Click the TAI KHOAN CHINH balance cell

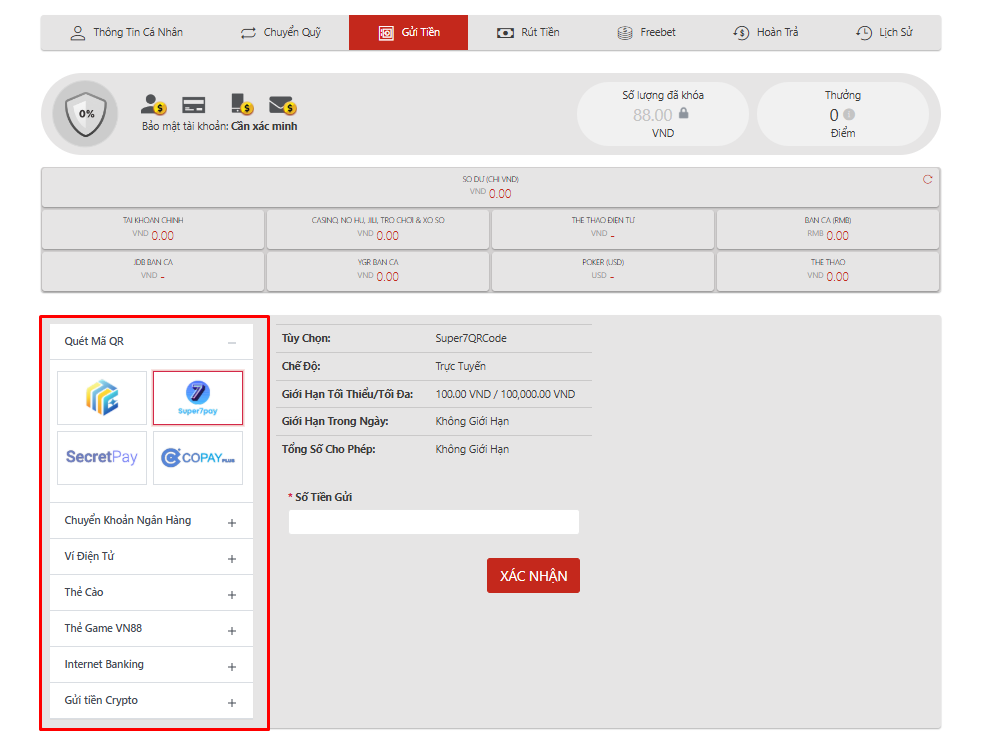coord(153,229)
